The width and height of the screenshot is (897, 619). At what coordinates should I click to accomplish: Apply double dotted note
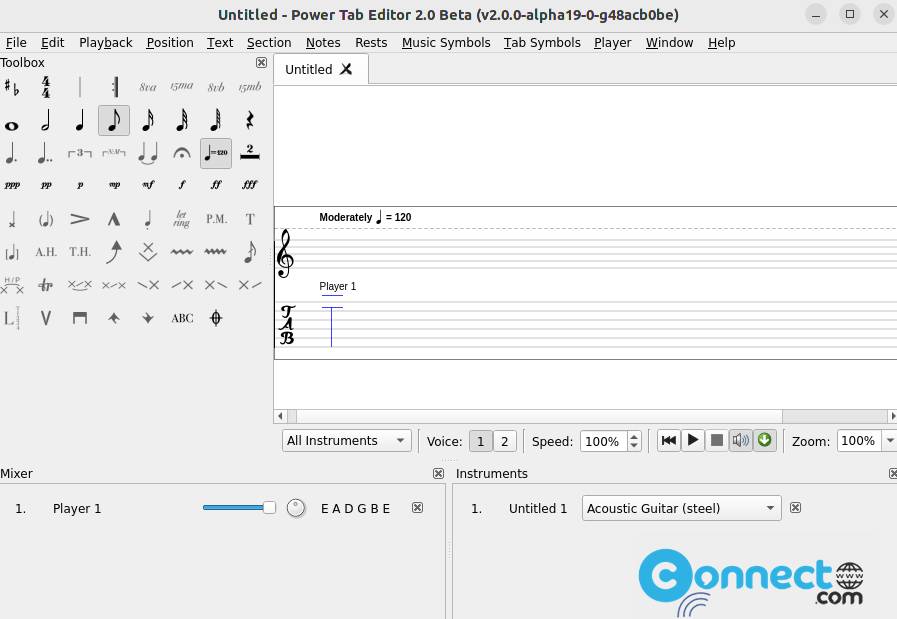pos(46,153)
